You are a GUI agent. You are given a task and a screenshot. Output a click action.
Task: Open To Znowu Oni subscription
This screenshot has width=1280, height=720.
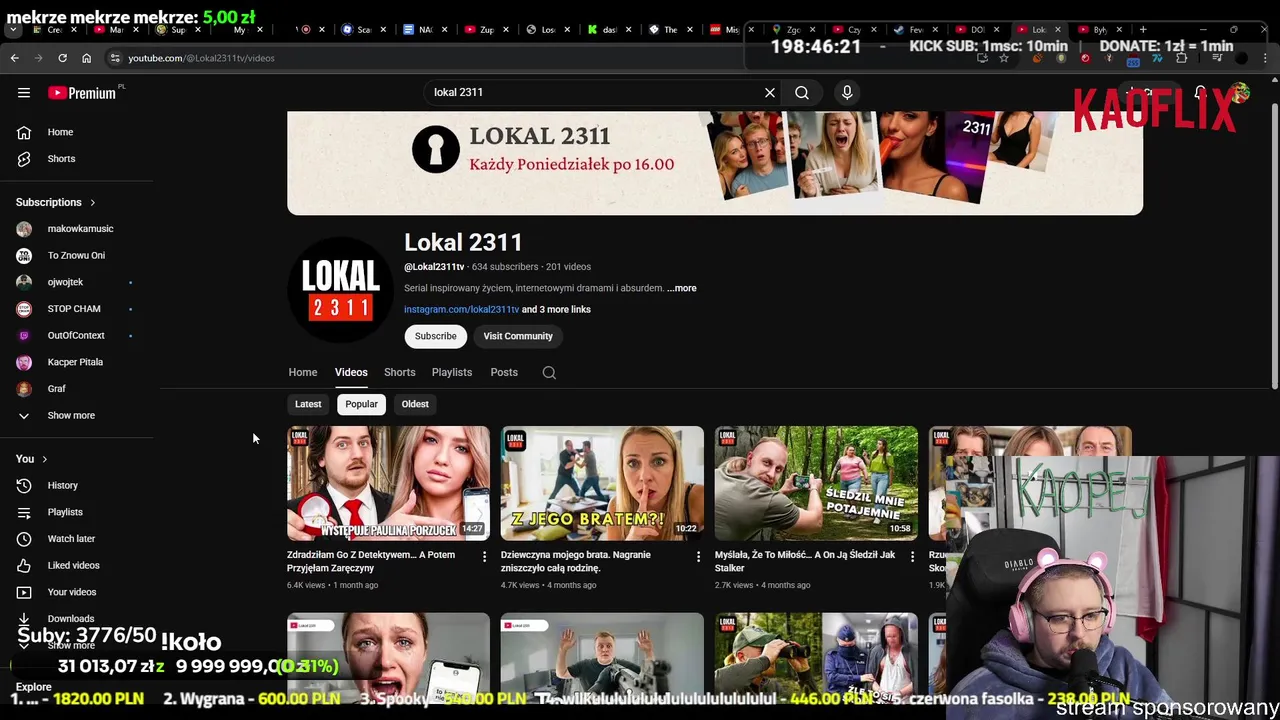pos(76,255)
